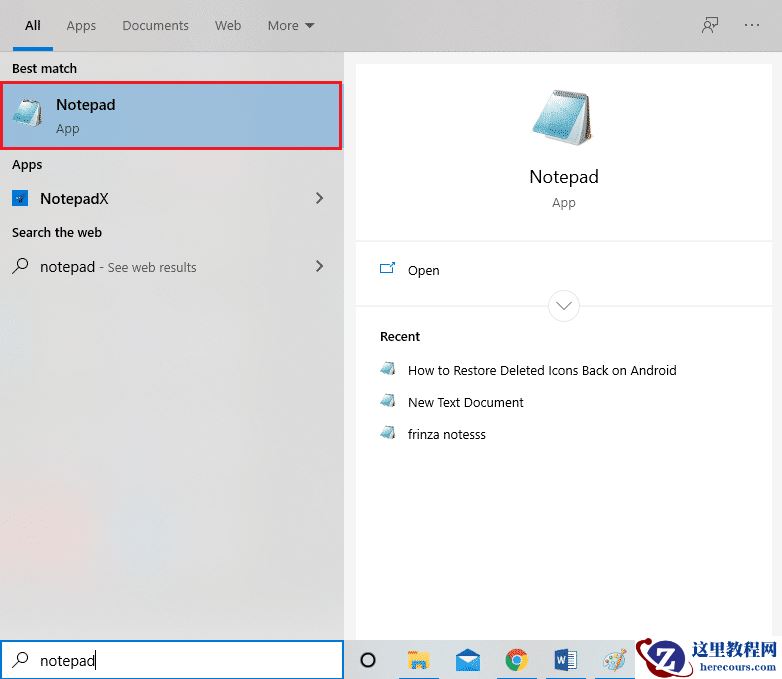
Task: Click the Cortana circle on taskbar
Action: coord(368,660)
